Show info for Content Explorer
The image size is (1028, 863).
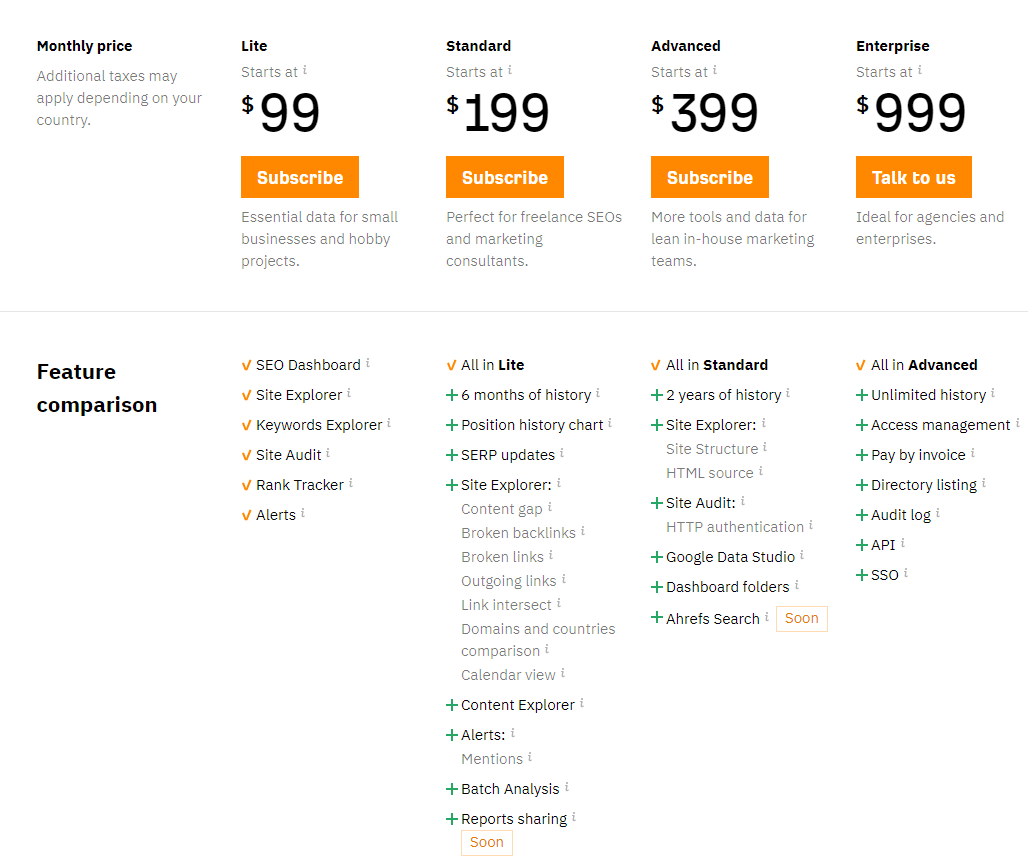click(x=582, y=702)
